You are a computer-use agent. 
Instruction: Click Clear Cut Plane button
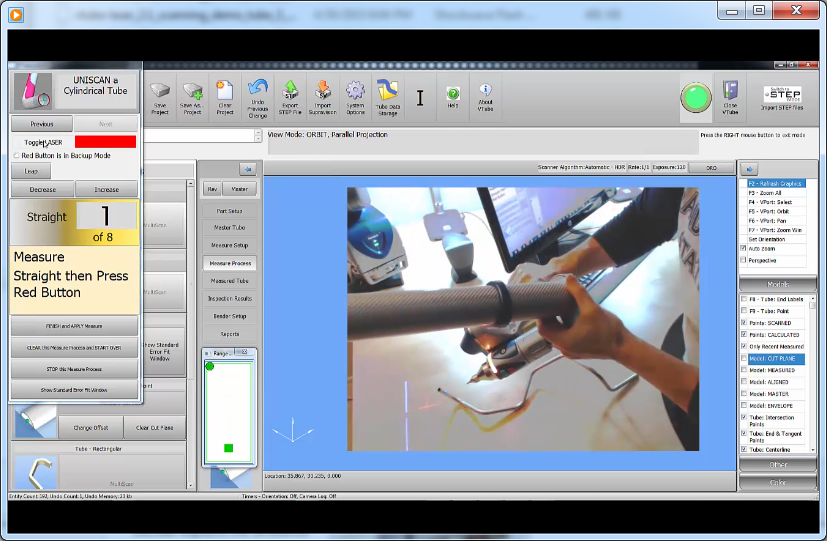tap(155, 428)
